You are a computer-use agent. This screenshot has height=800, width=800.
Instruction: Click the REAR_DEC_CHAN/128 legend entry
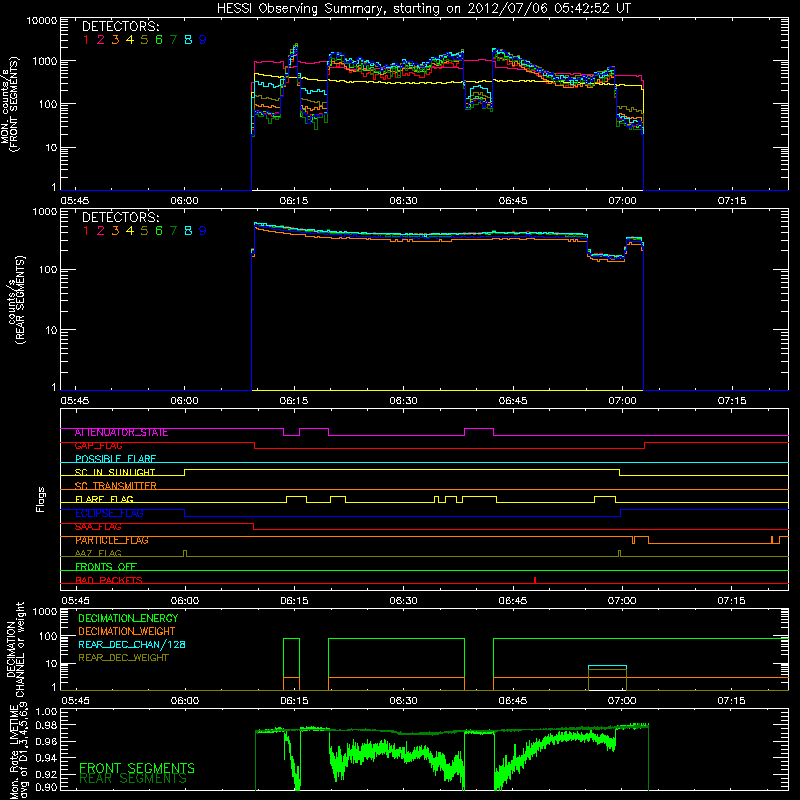[x=132, y=644]
